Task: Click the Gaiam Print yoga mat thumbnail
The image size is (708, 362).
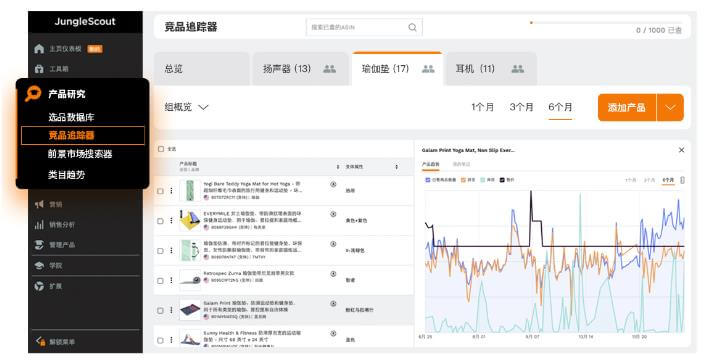Action: (190, 310)
